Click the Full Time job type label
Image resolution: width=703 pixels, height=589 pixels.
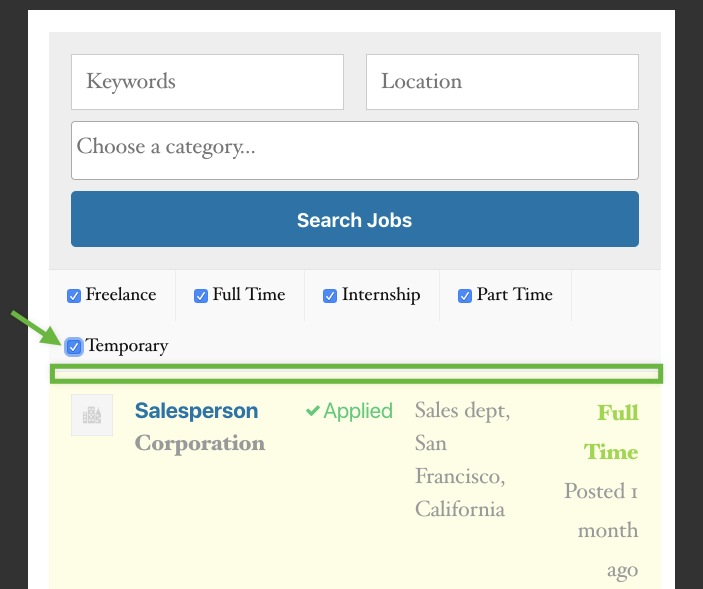tap(611, 432)
